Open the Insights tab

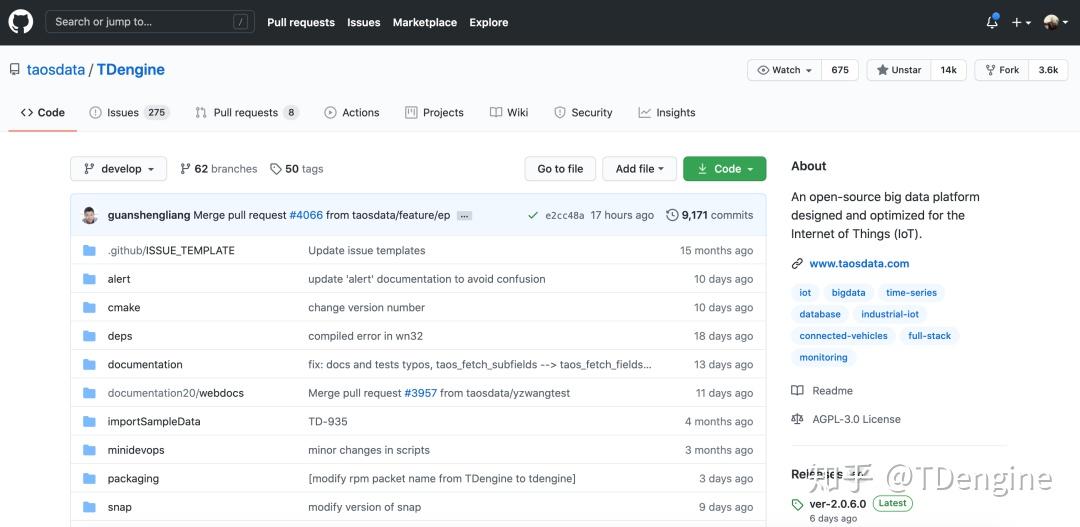pyautogui.click(x=667, y=113)
